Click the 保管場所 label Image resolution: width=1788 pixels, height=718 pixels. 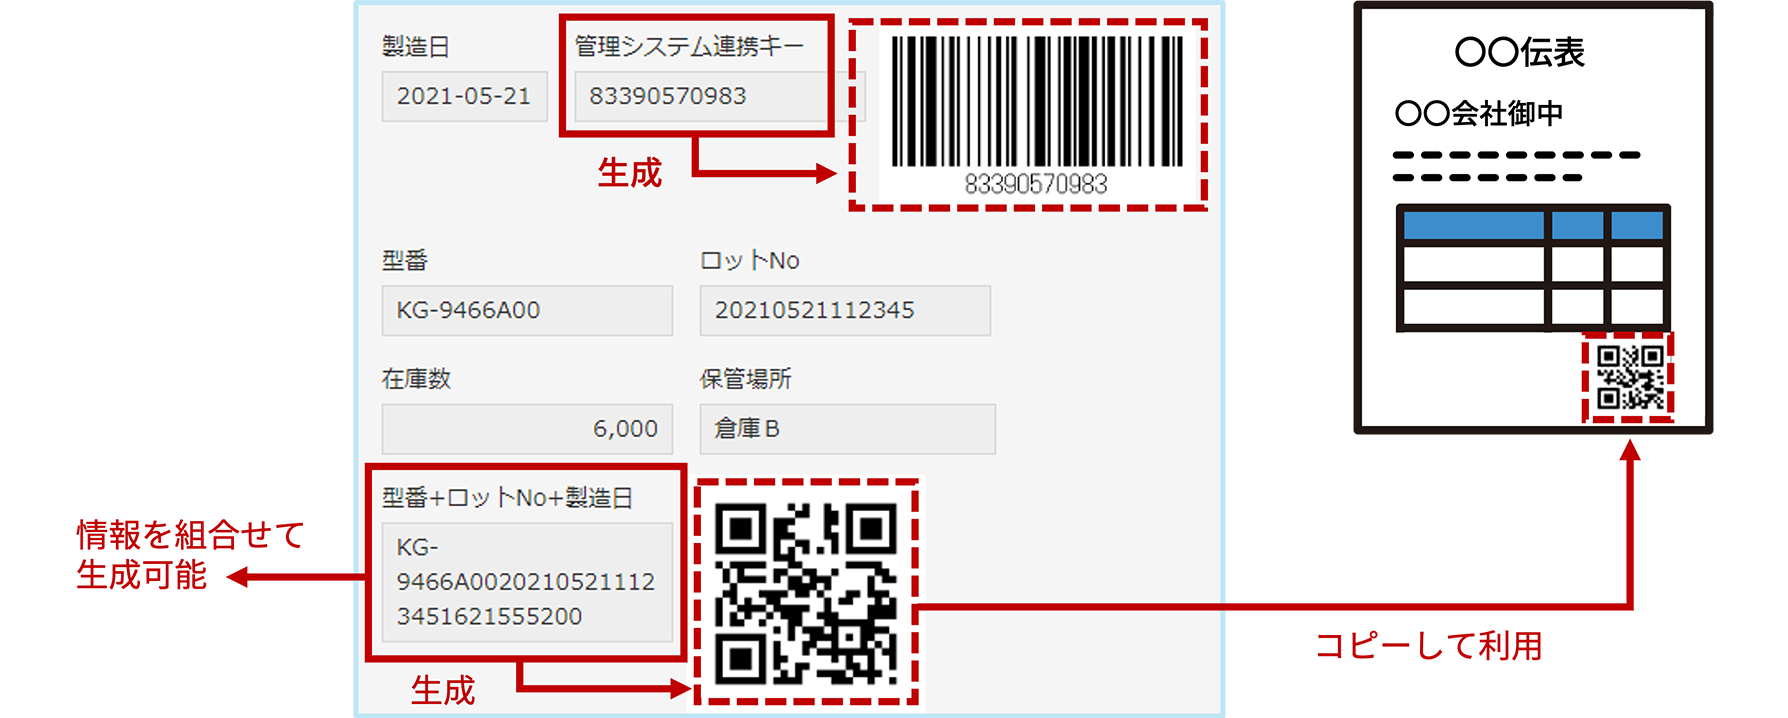(746, 379)
